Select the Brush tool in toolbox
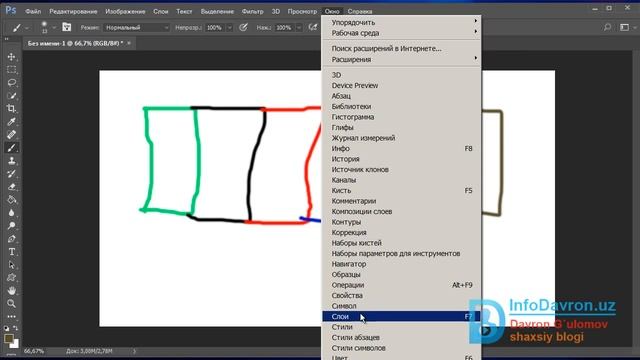Viewport: 640px width, 360px height. (x=11, y=148)
